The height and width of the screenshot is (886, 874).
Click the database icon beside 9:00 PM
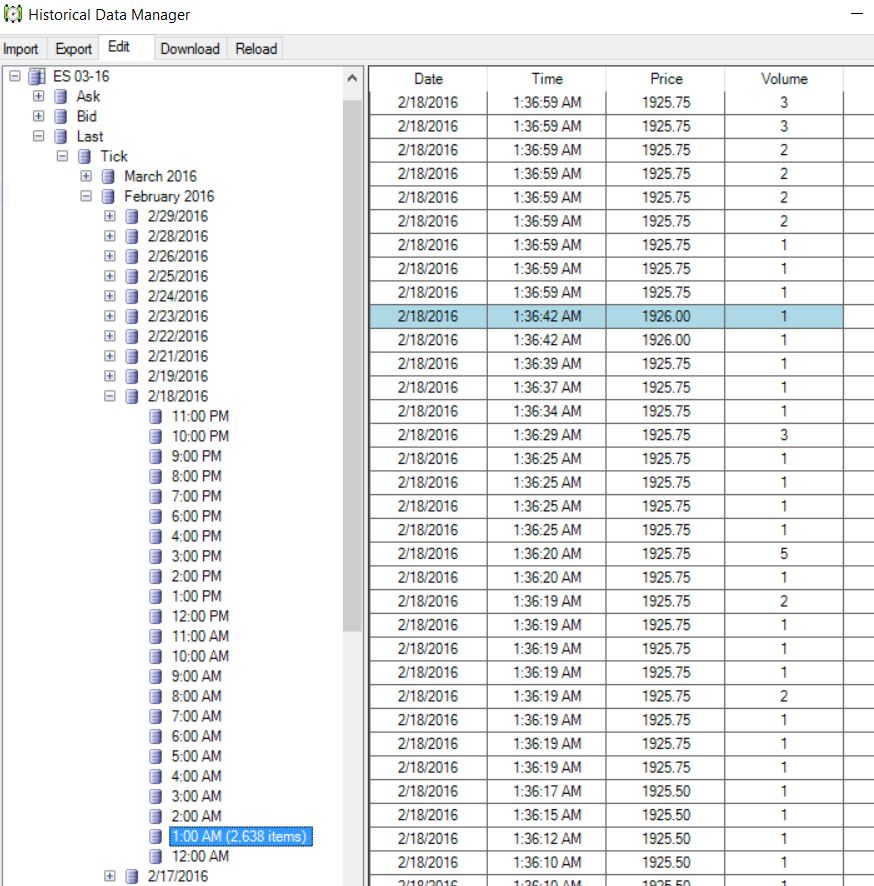pos(155,457)
